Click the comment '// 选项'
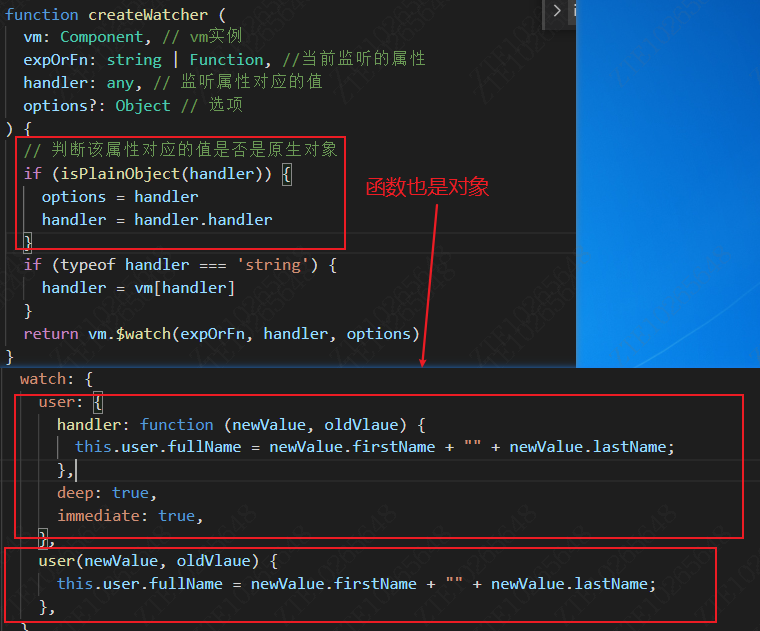The width and height of the screenshot is (760, 631). (x=212, y=105)
